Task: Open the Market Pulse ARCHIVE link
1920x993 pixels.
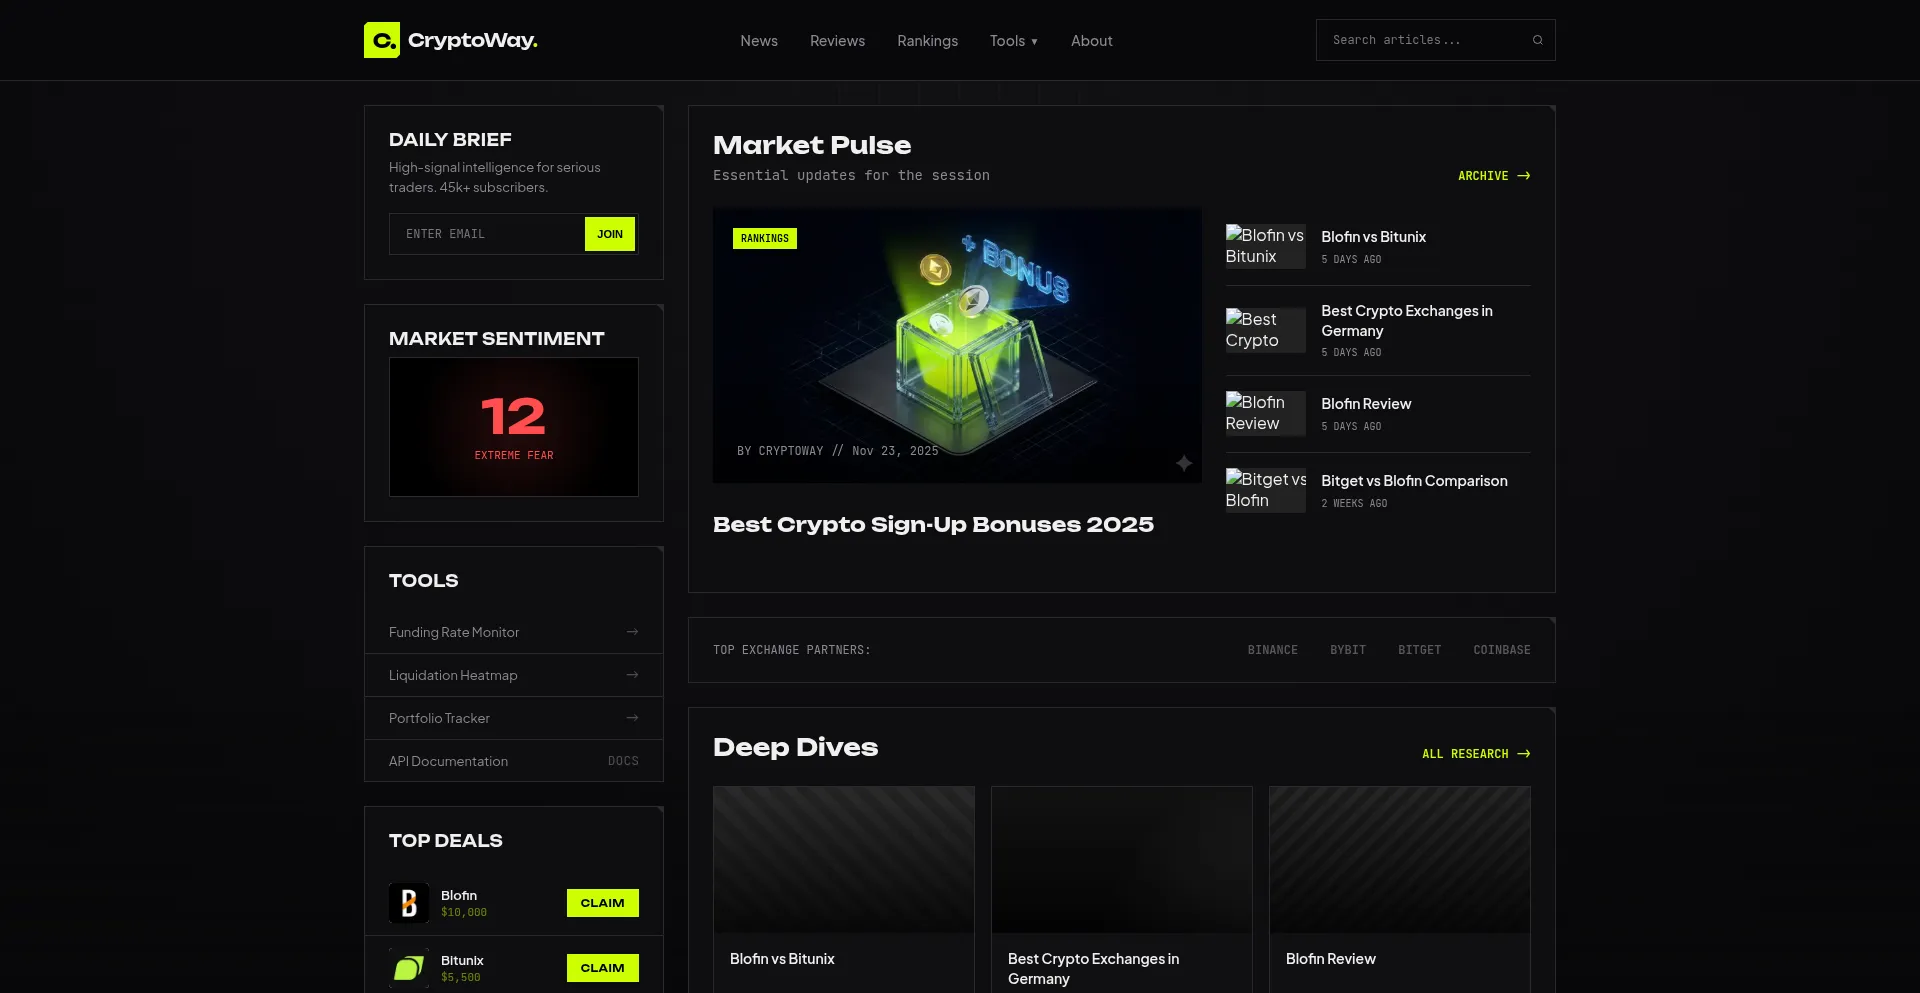Action: 1493,176
